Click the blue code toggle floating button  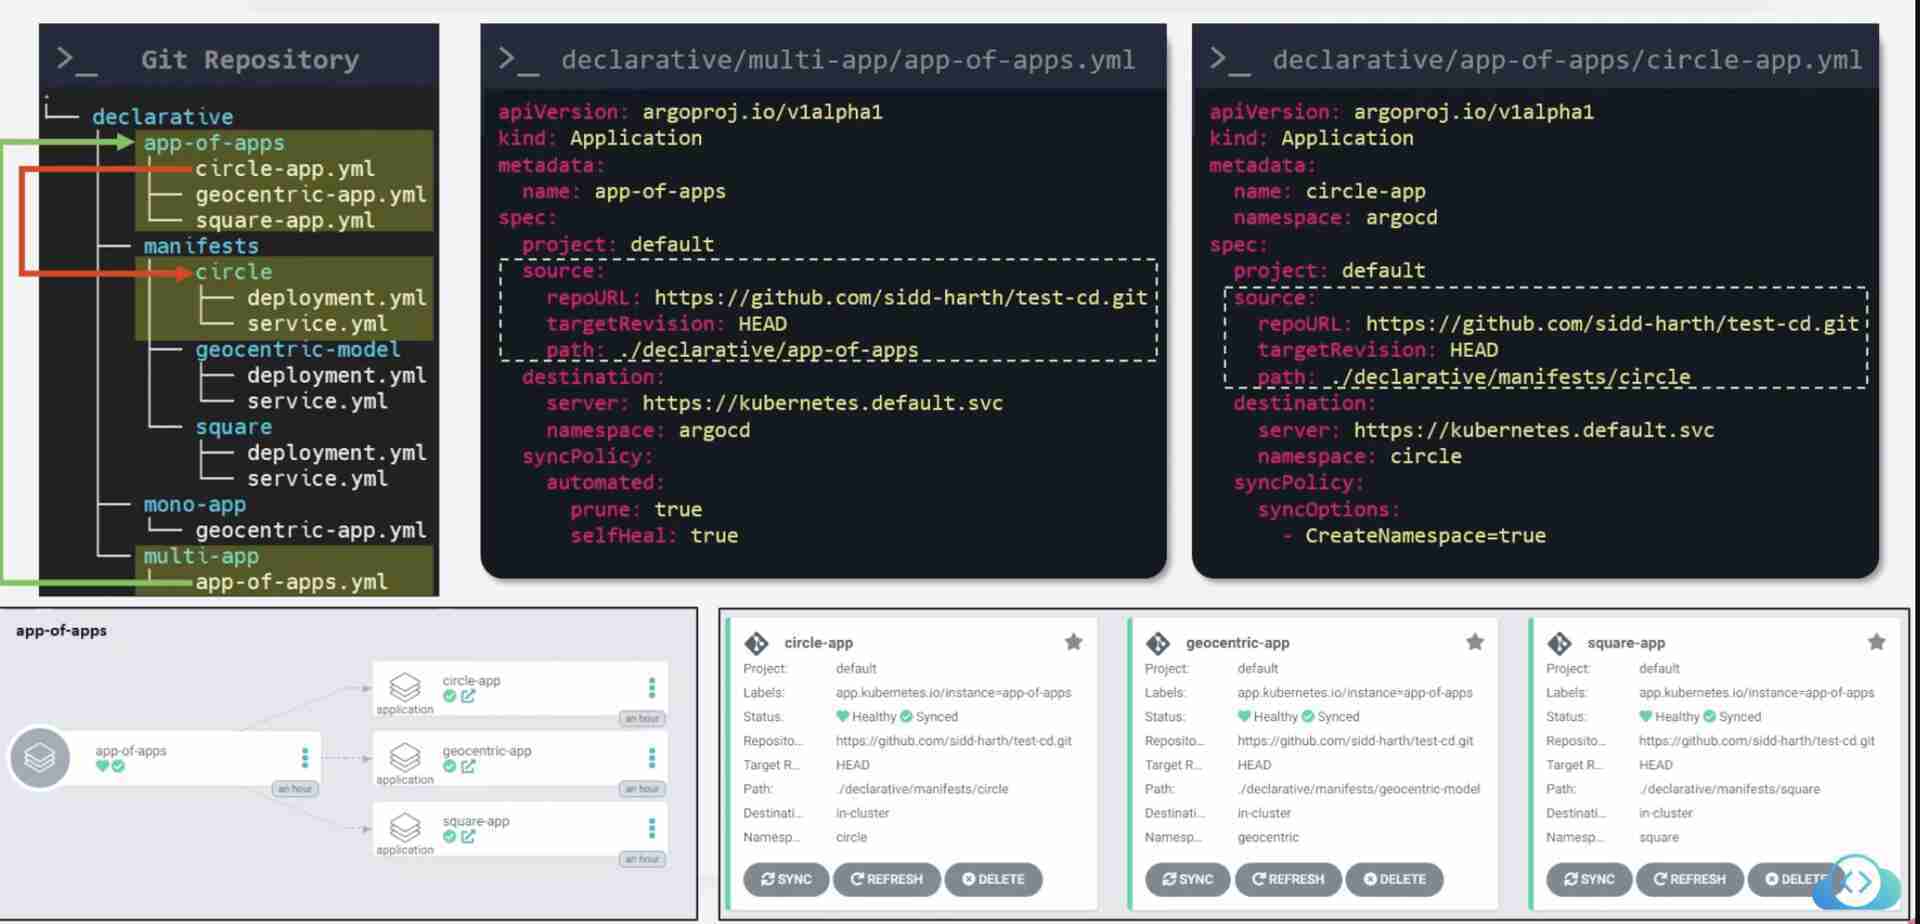pyautogui.click(x=1857, y=882)
